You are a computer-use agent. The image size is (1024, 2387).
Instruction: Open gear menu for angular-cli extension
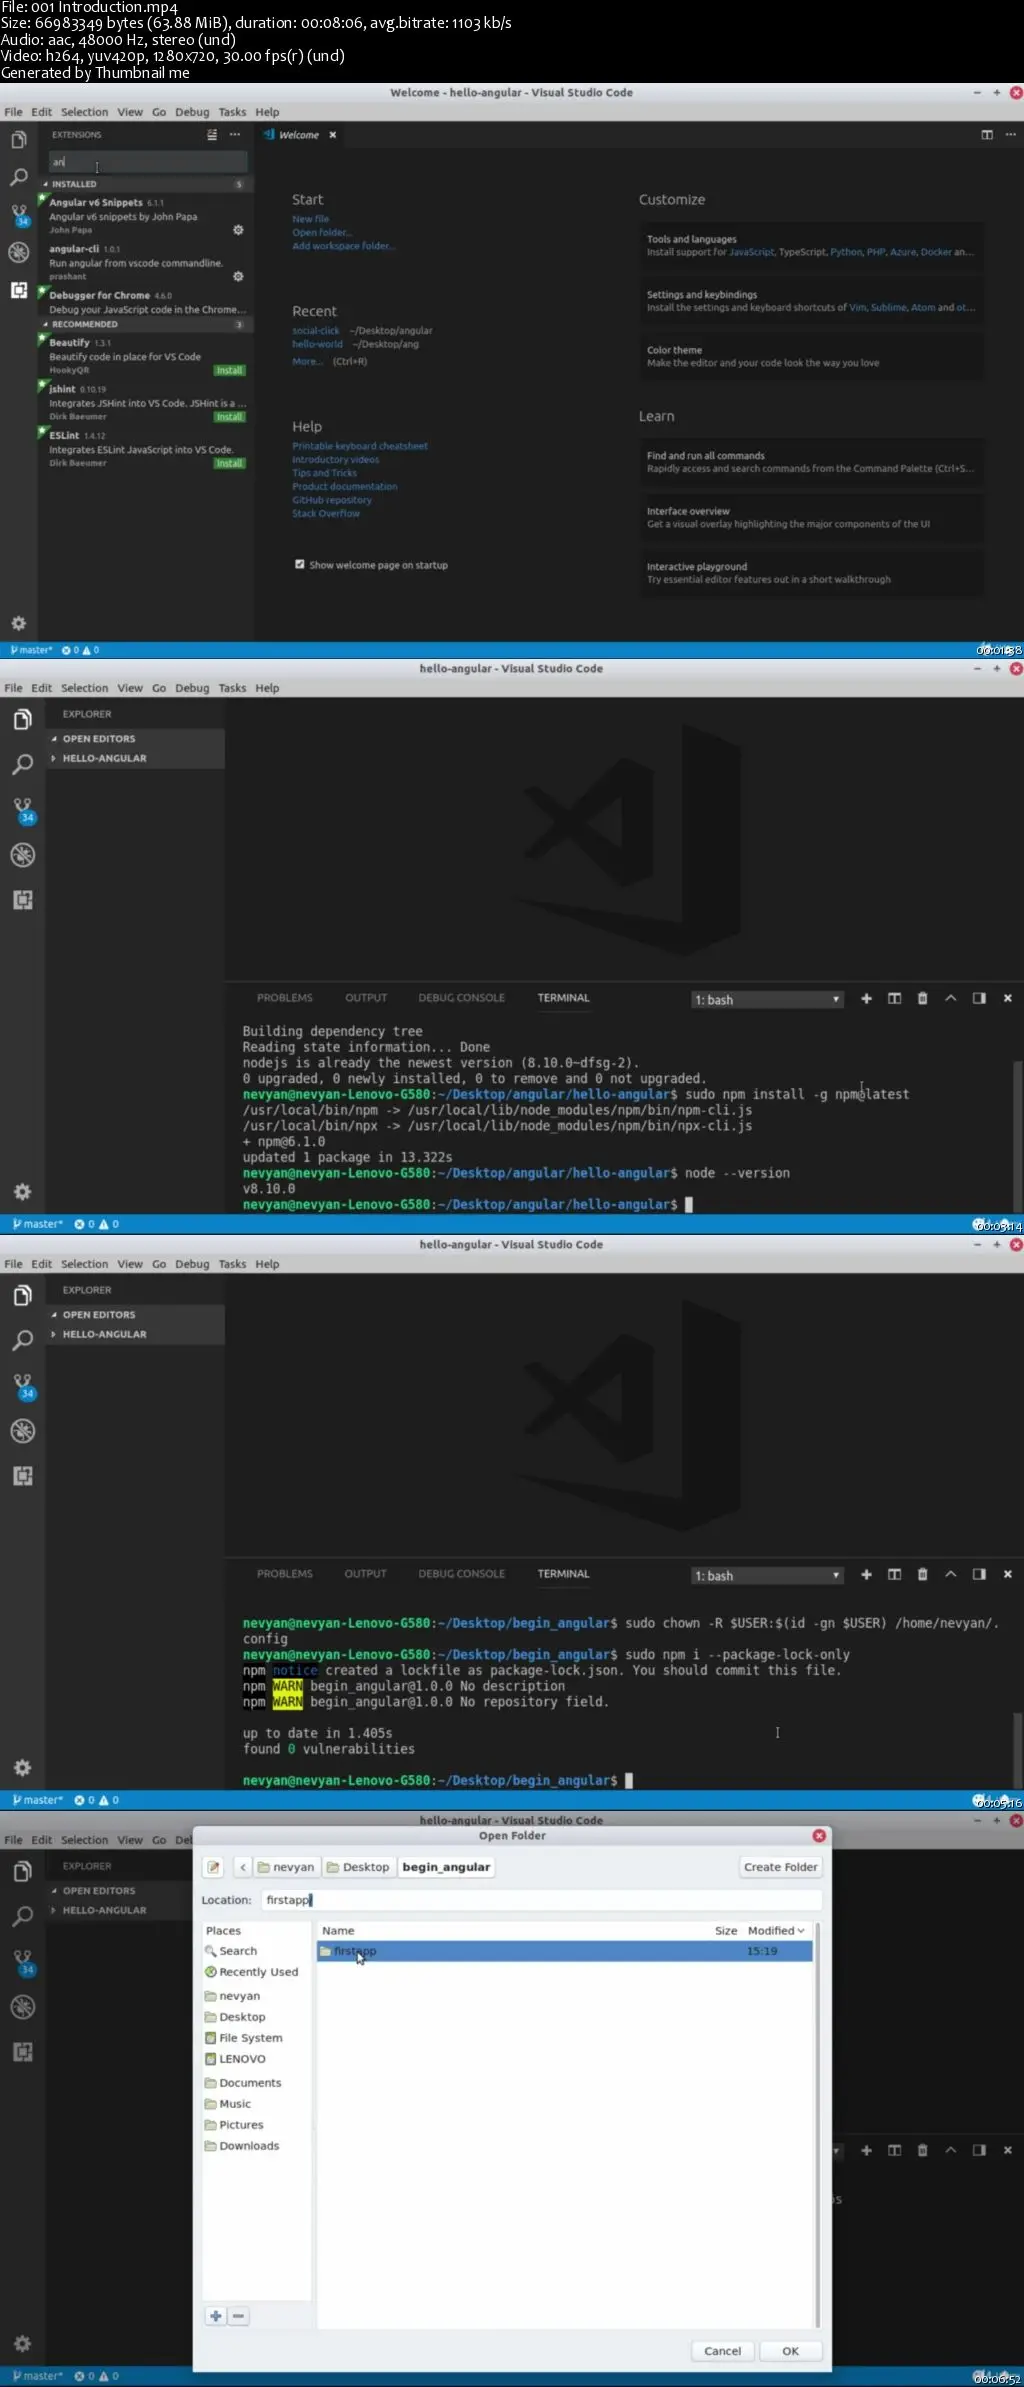point(238,276)
